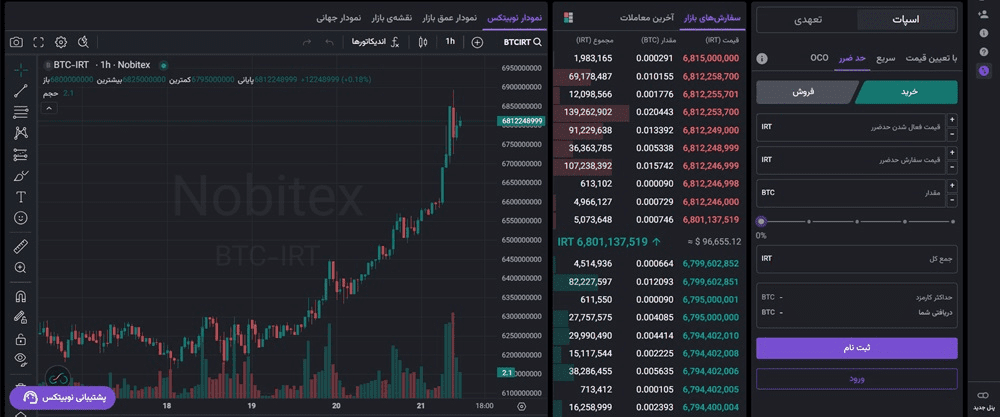Click the login (ورود) button
The height and width of the screenshot is (417, 1000).
(856, 378)
